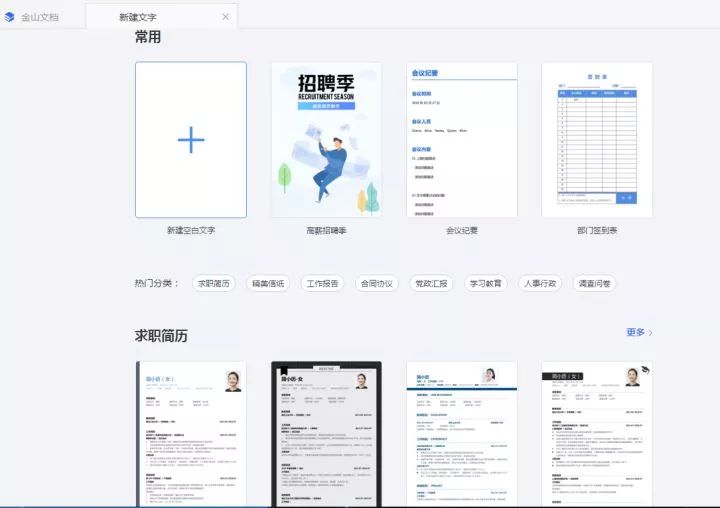Viewport: 720px width, 508px height.
Task: Switch to the 金山文档 tab
Action: (x=39, y=17)
